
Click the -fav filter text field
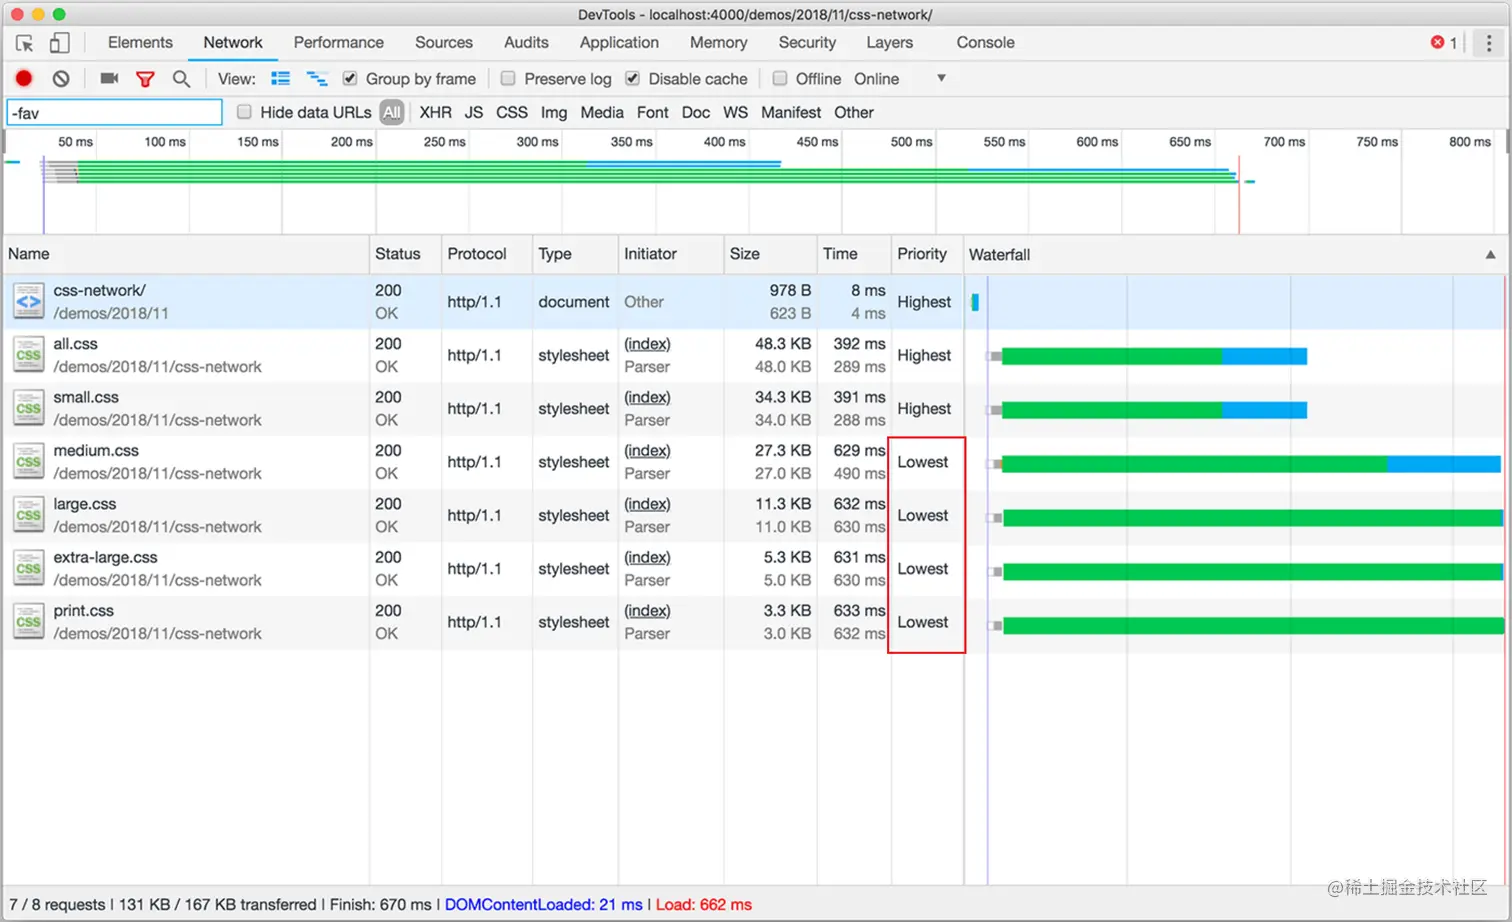114,113
